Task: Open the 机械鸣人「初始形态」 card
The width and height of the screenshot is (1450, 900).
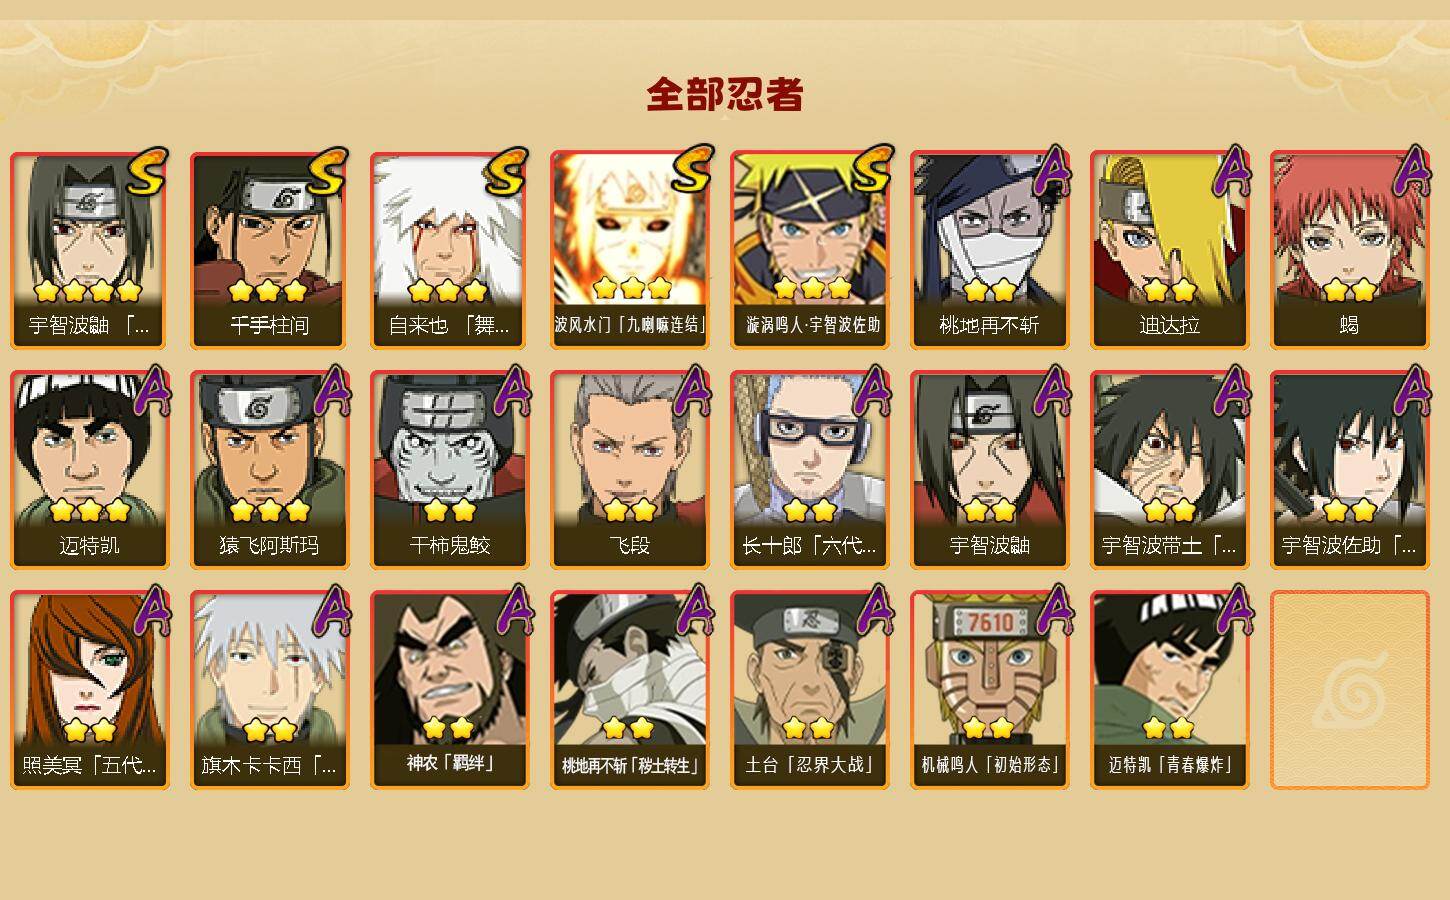Action: [989, 690]
